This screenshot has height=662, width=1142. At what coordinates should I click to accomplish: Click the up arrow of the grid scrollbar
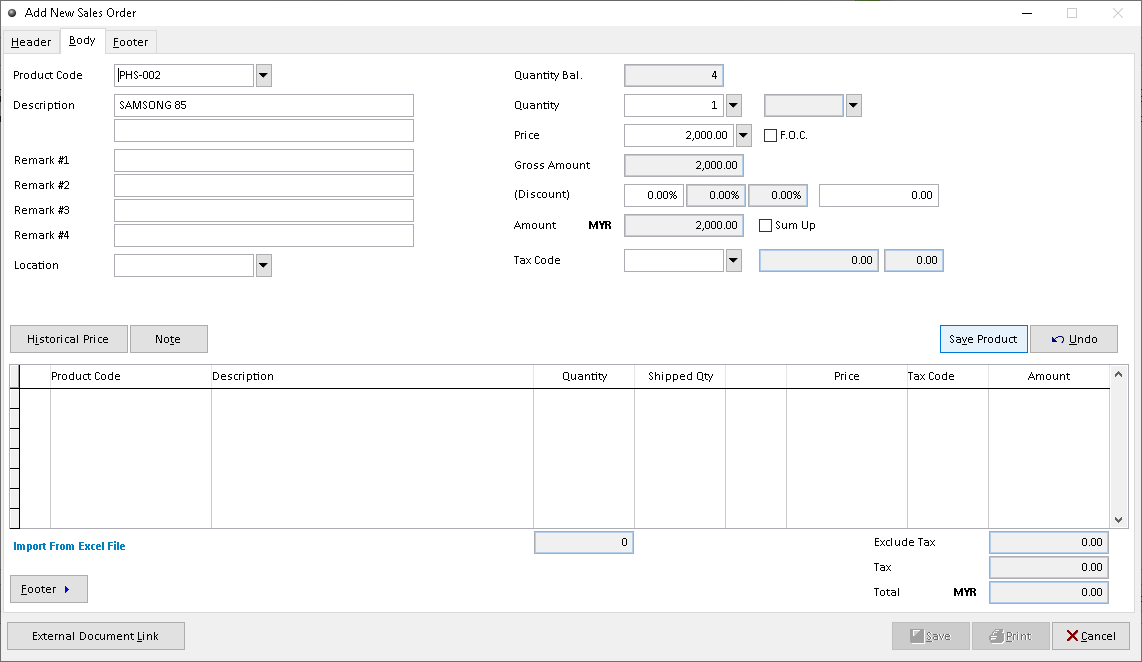[x=1119, y=375]
